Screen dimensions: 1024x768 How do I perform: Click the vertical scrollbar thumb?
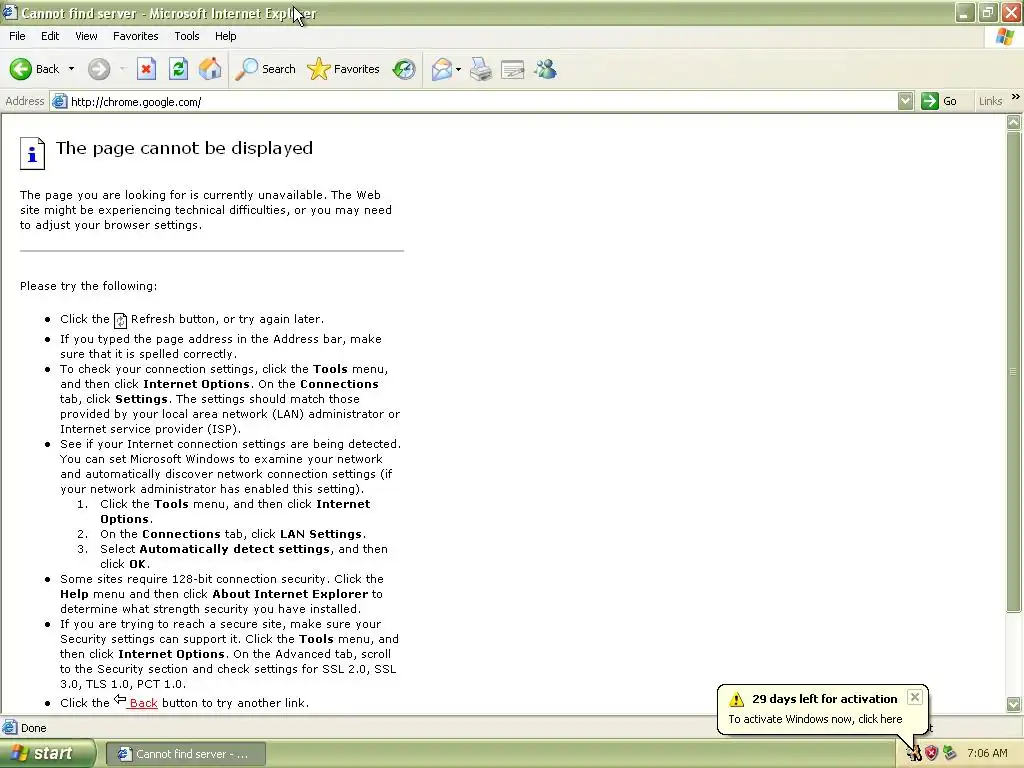click(x=1014, y=372)
